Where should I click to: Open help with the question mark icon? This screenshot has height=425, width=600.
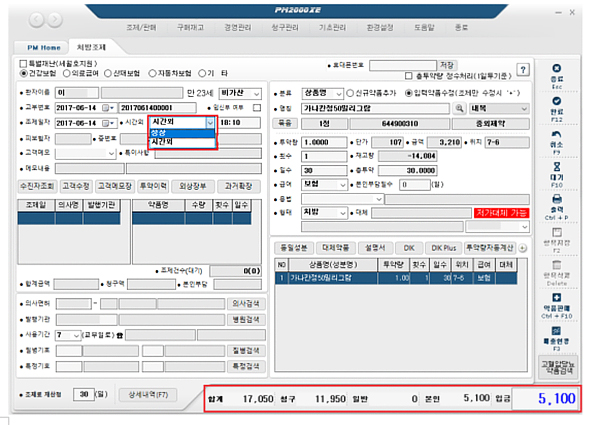523,70
